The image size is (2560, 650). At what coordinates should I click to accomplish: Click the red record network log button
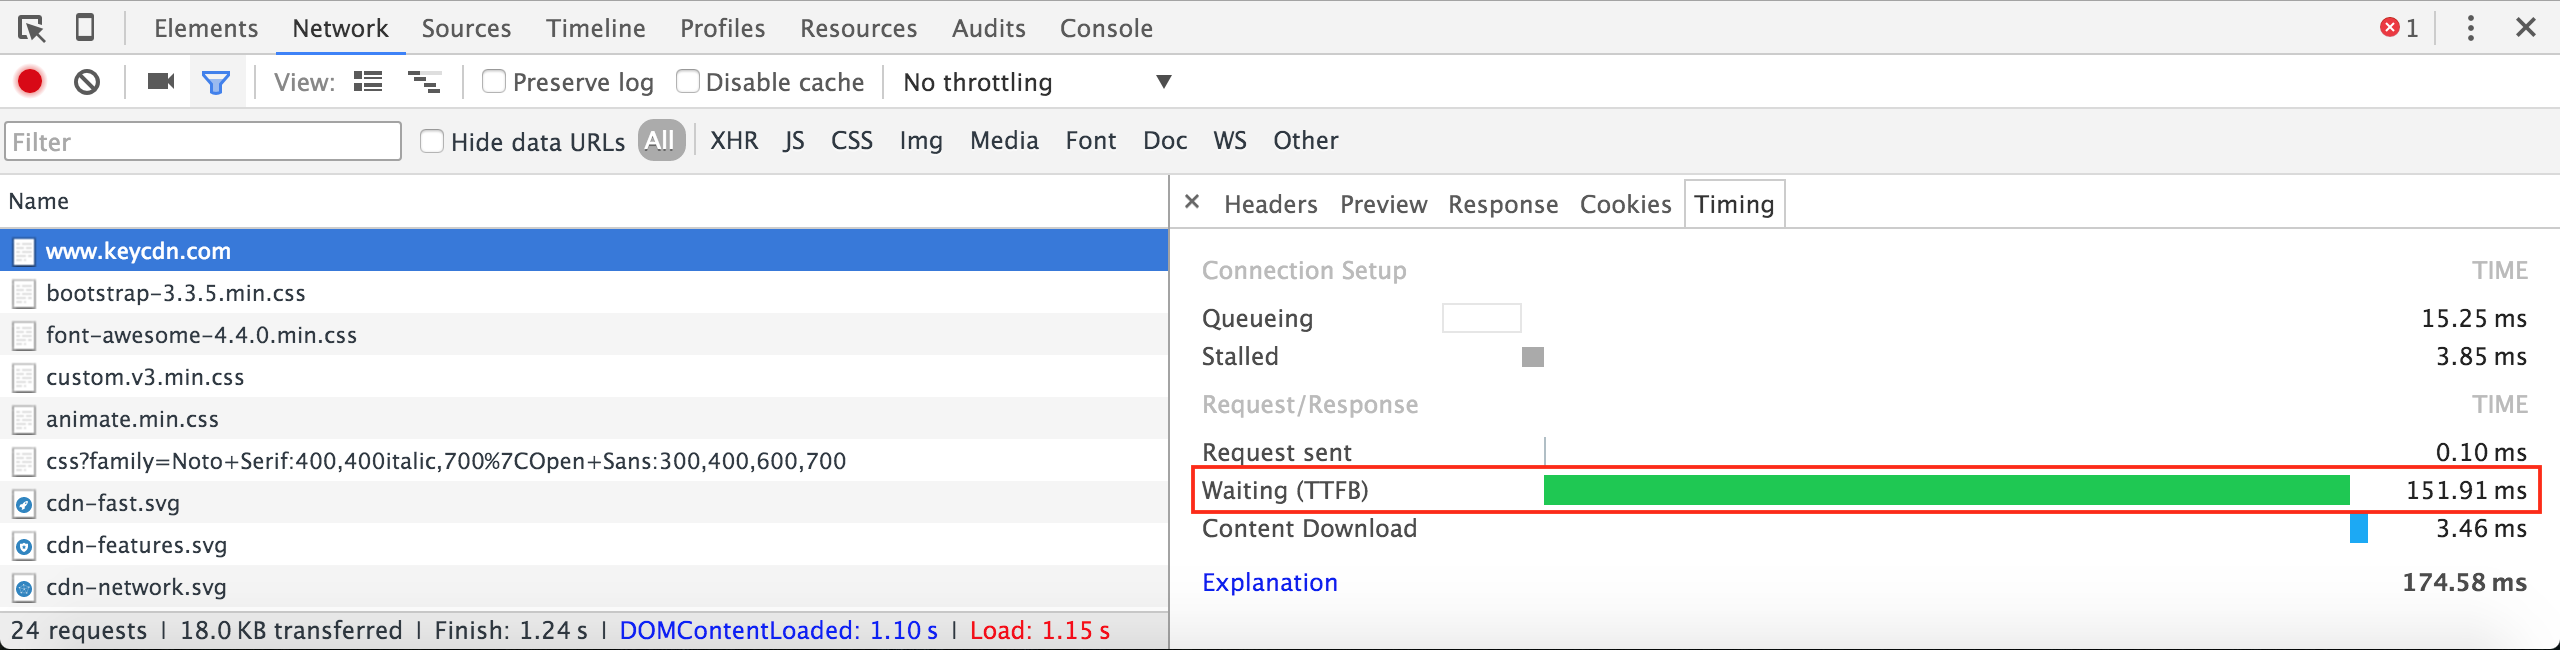click(30, 82)
